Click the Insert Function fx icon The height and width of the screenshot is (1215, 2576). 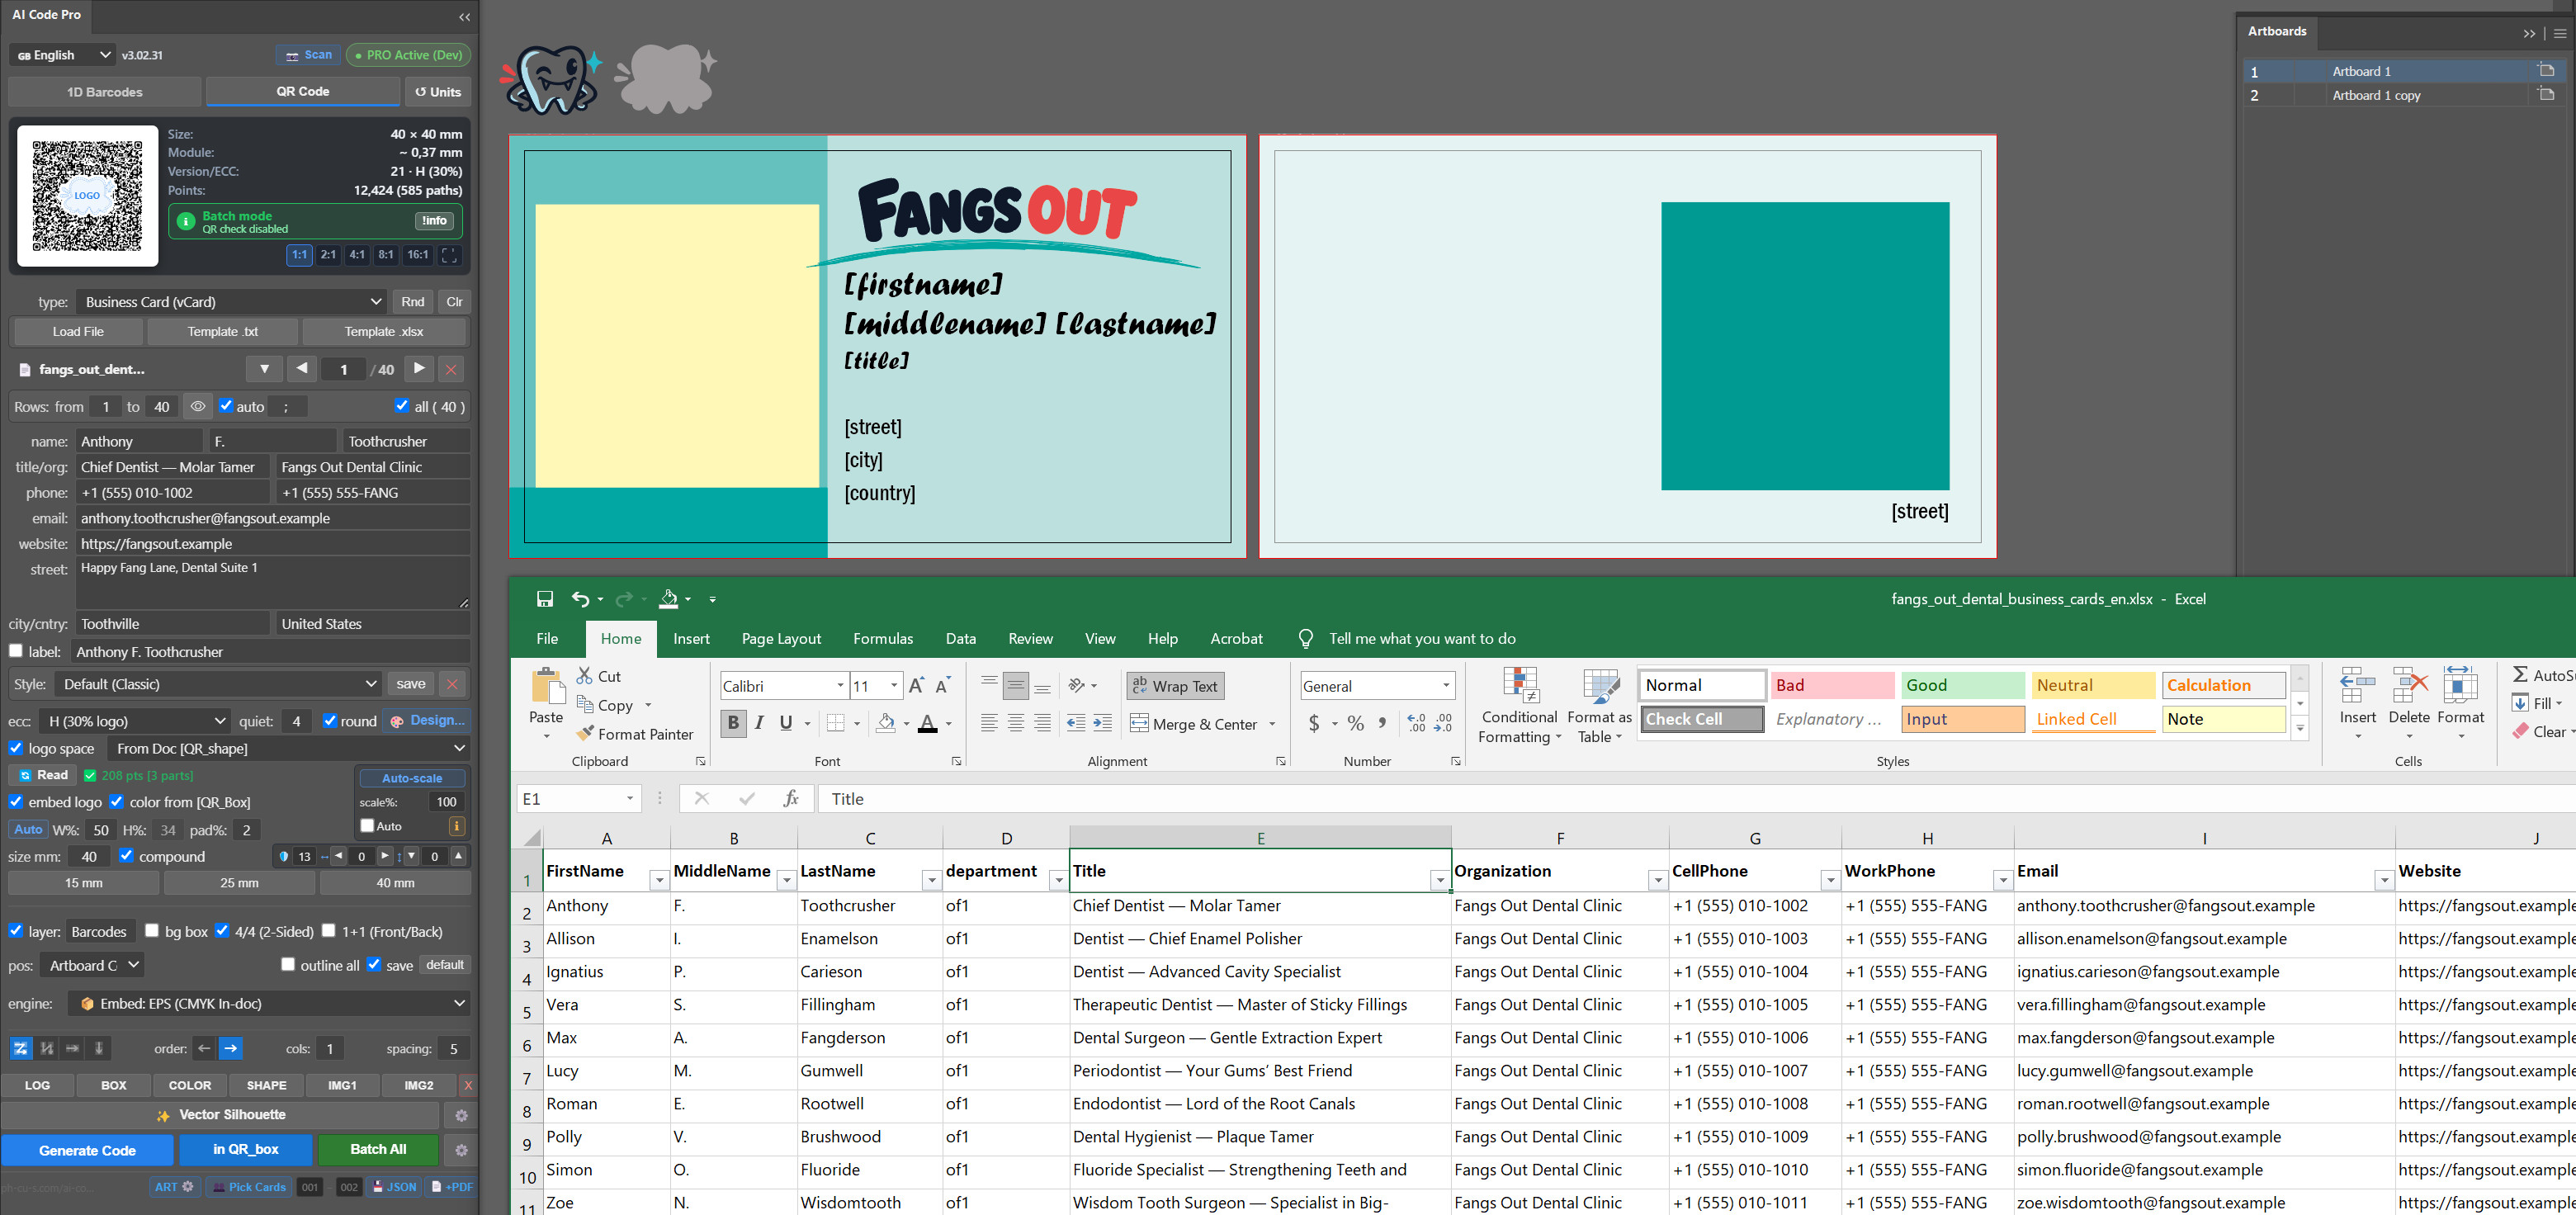791,798
